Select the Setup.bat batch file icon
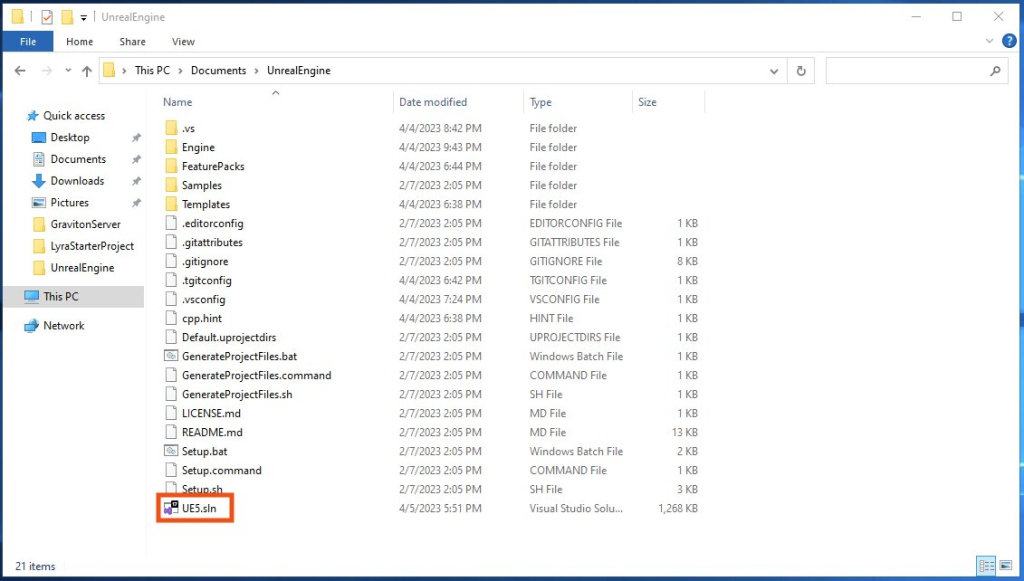 tap(171, 451)
